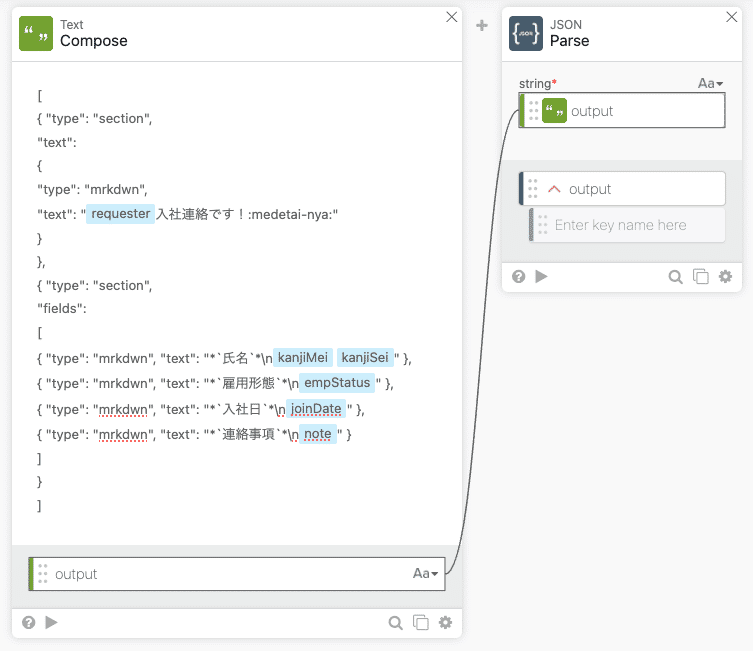Click the 'Enter key name here' field
The width and height of the screenshot is (753, 651).
click(628, 225)
